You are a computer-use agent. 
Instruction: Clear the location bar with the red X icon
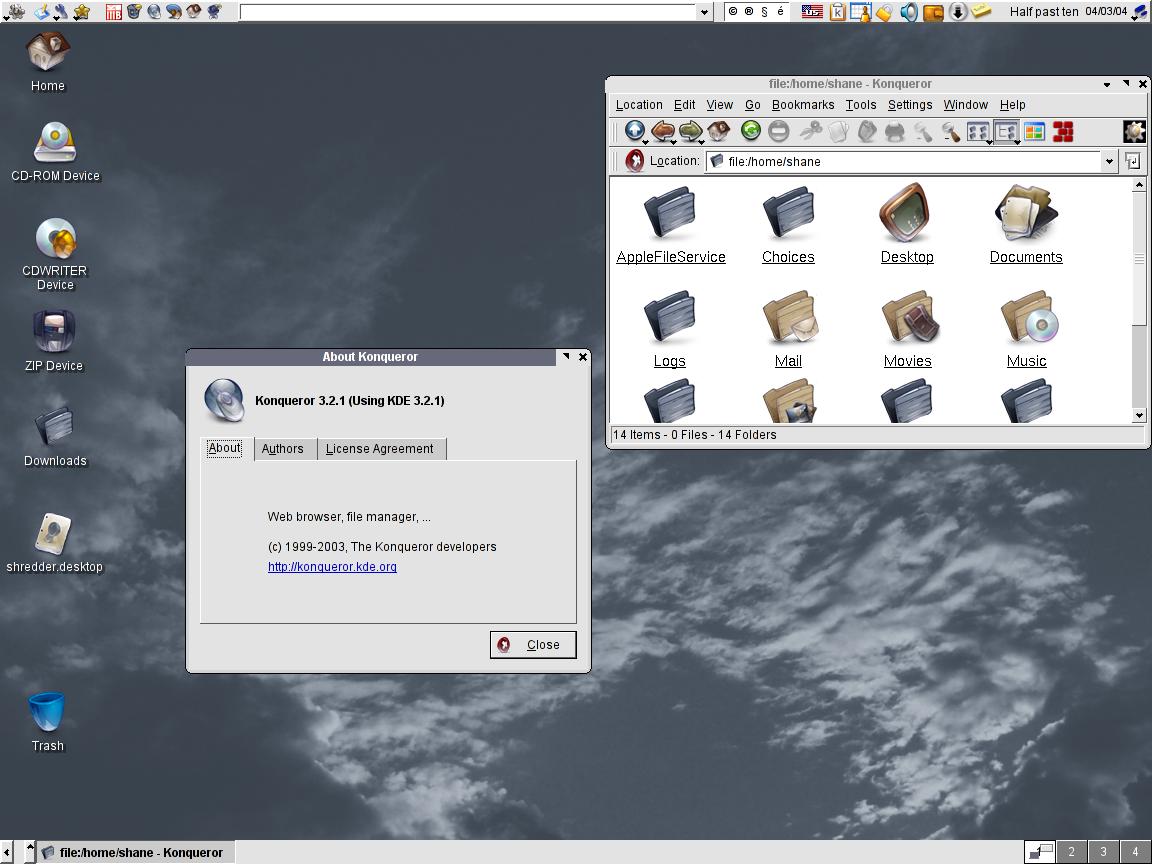(x=635, y=161)
